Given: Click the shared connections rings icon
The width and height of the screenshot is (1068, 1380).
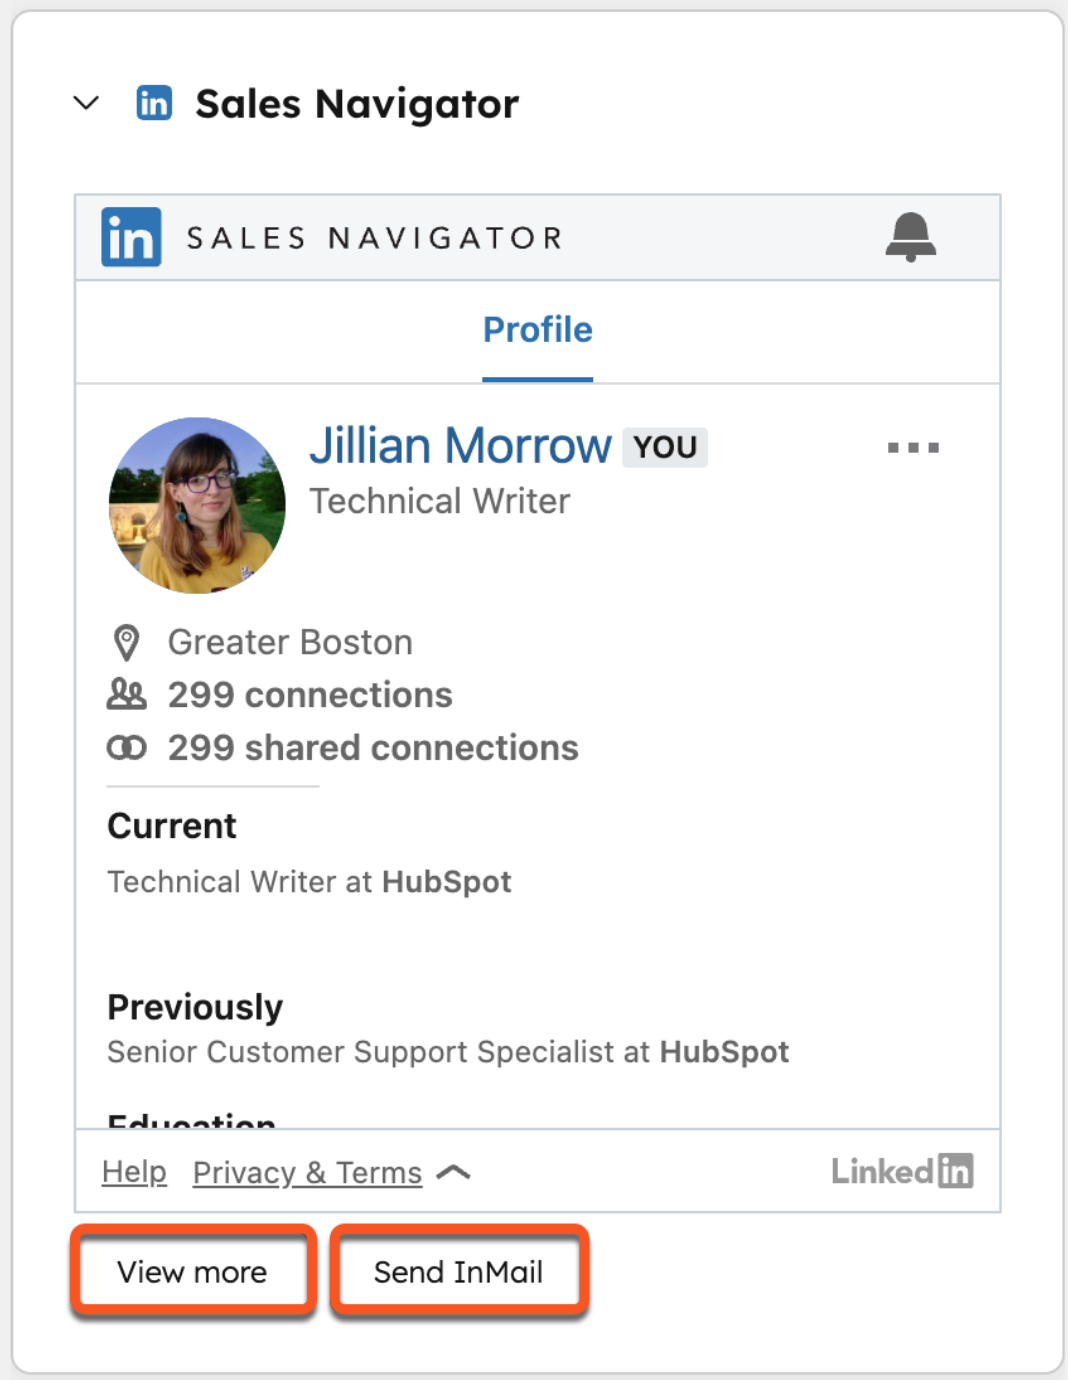Looking at the screenshot, I should pyautogui.click(x=127, y=748).
